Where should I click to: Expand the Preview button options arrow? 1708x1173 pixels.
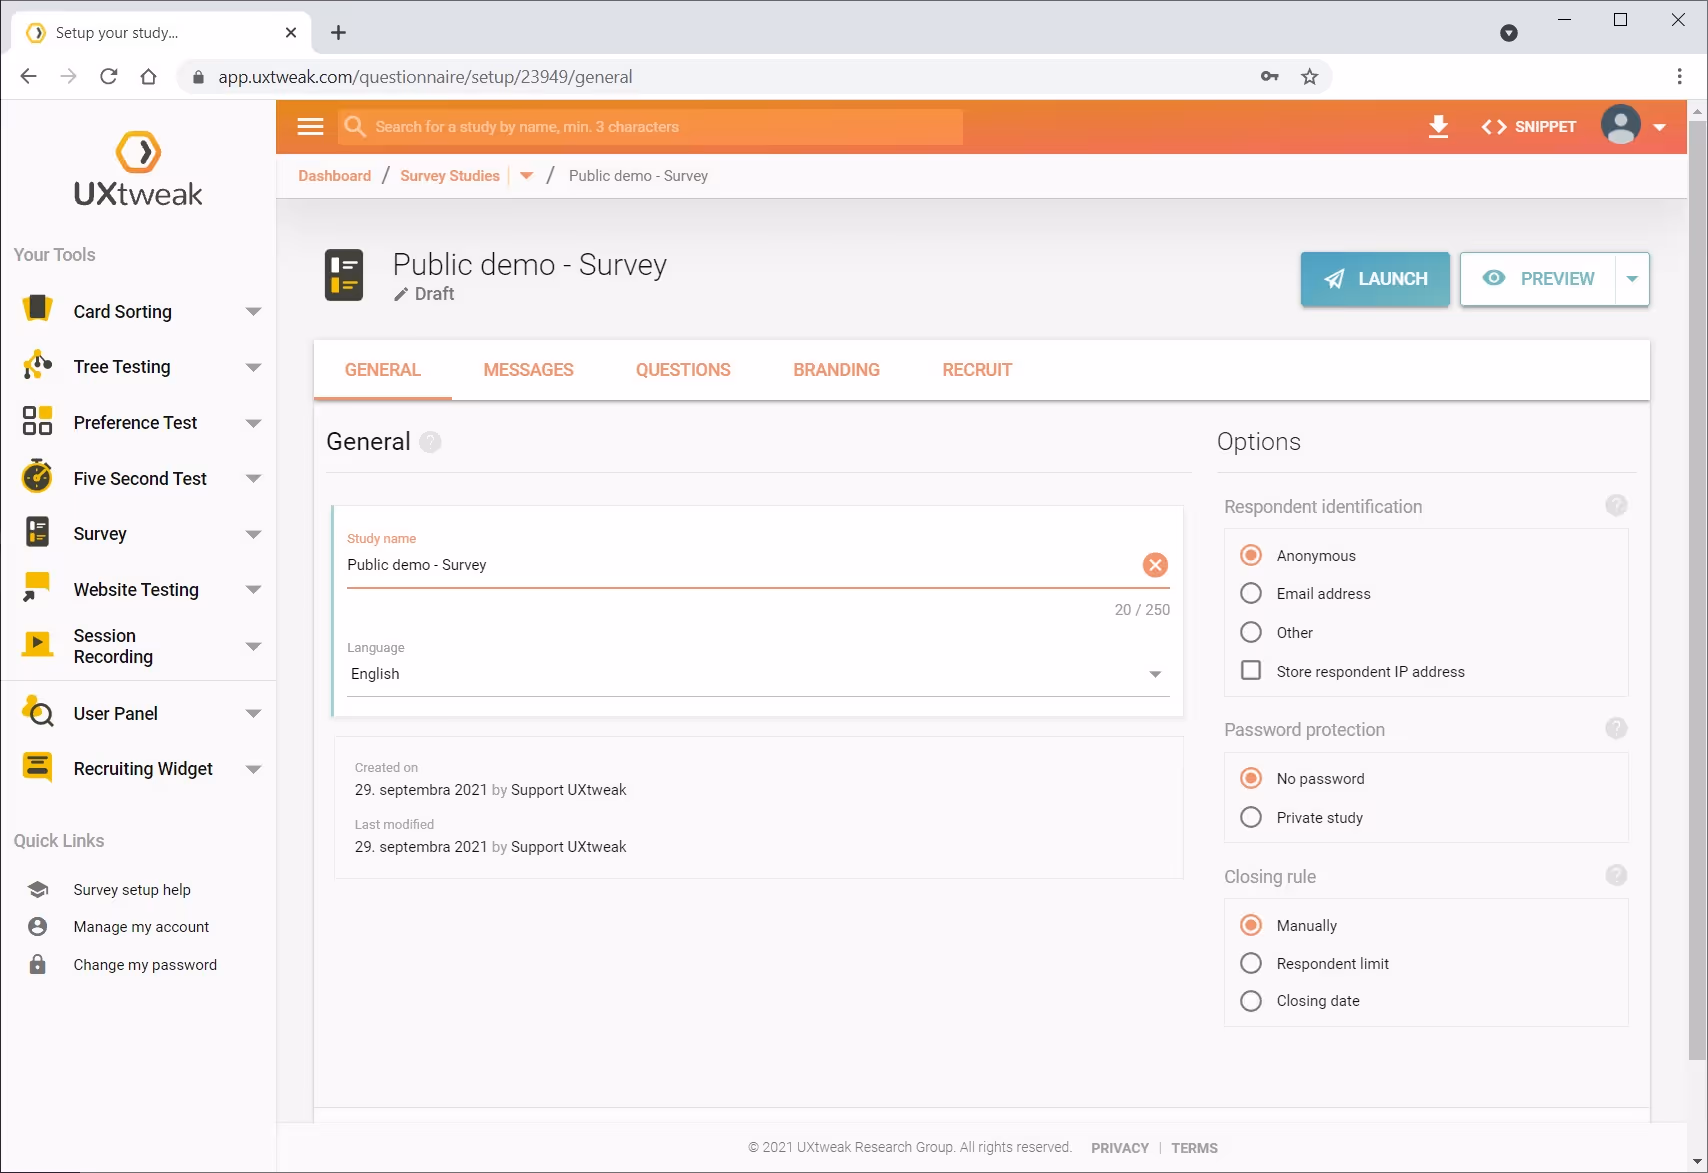(x=1632, y=279)
